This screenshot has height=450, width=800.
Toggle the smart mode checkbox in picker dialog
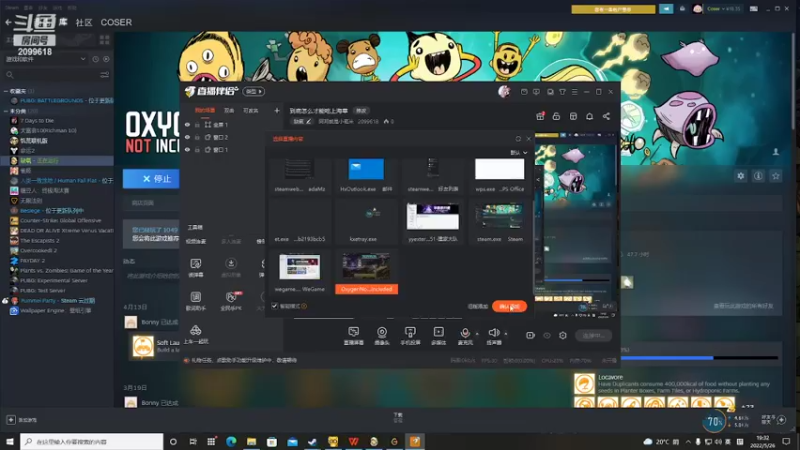274,306
